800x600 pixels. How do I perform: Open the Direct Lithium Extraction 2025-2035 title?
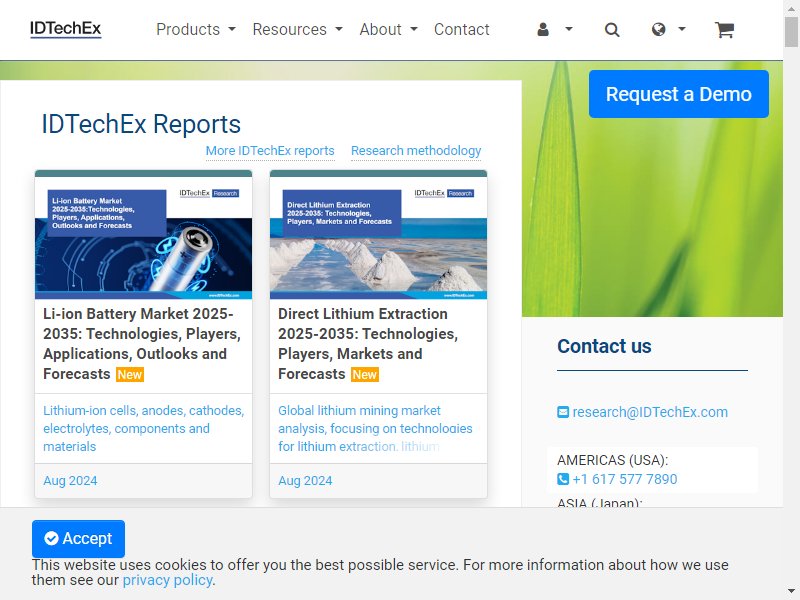368,343
